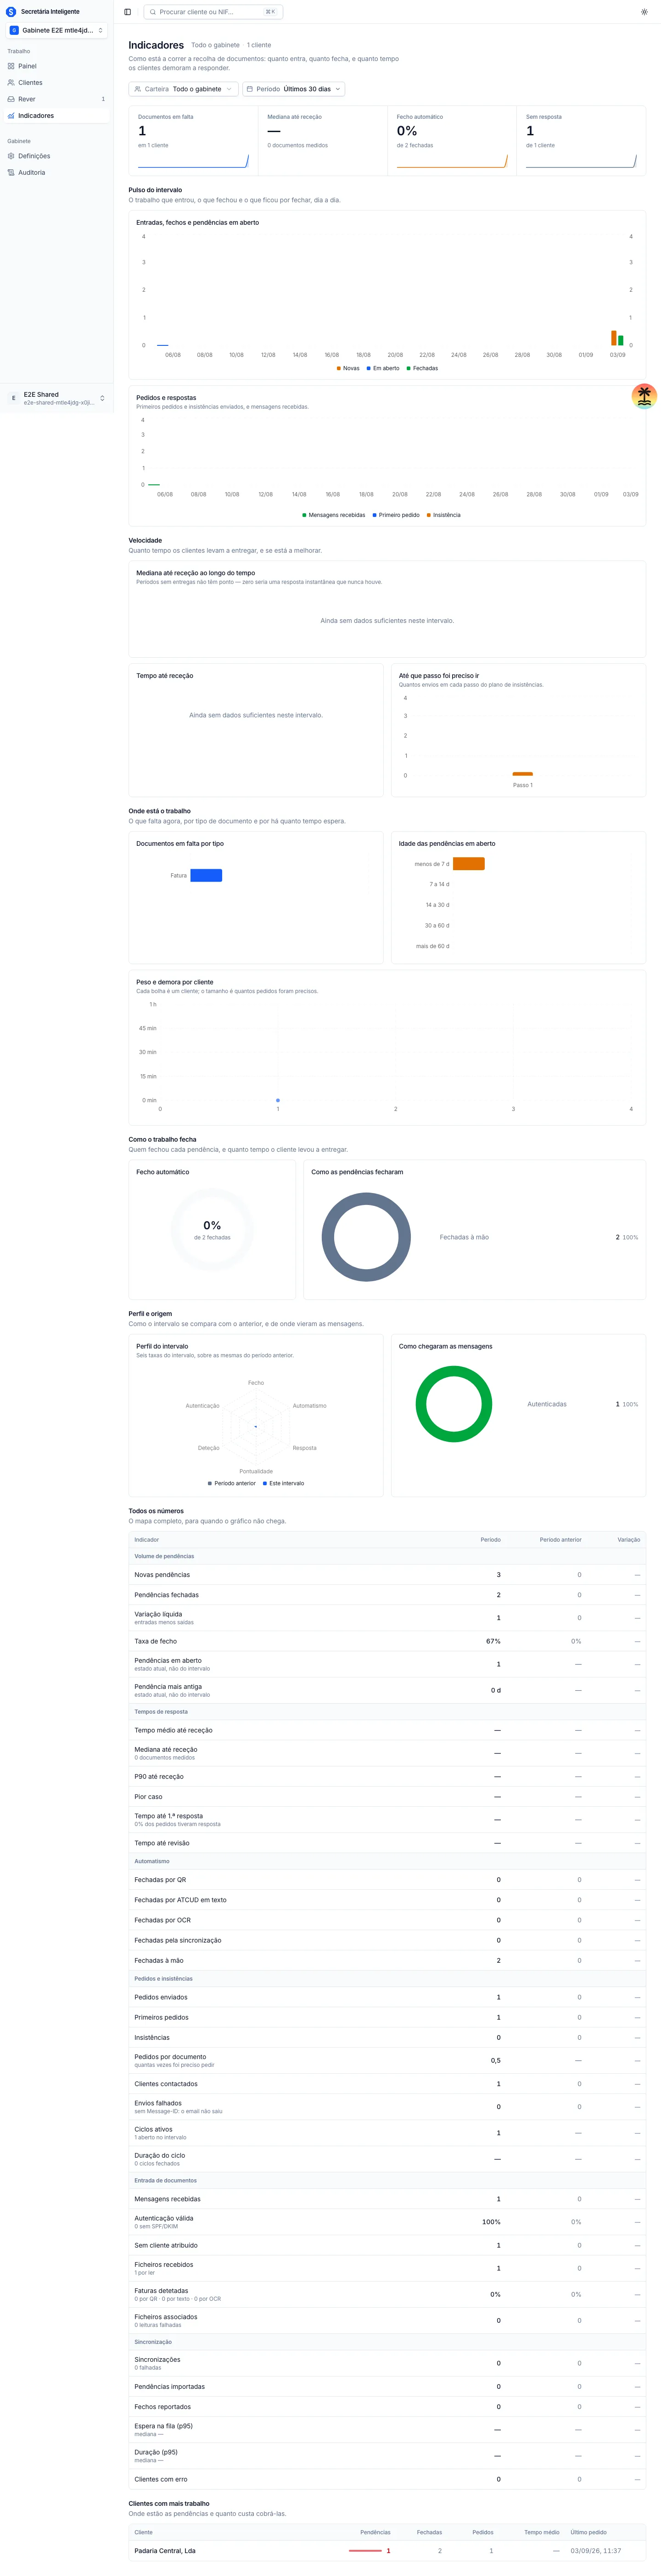The width and height of the screenshot is (661, 2576).
Task: Click the Taxa de fecho row label
Action: coord(156,1641)
